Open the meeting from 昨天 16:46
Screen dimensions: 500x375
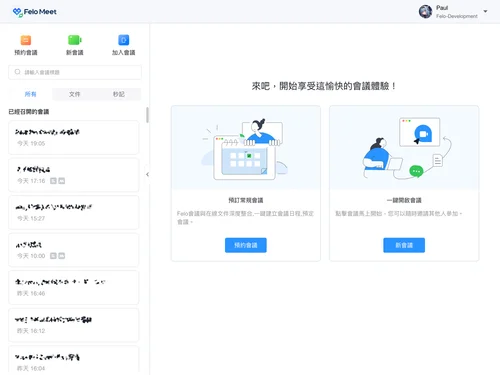[x=74, y=288]
